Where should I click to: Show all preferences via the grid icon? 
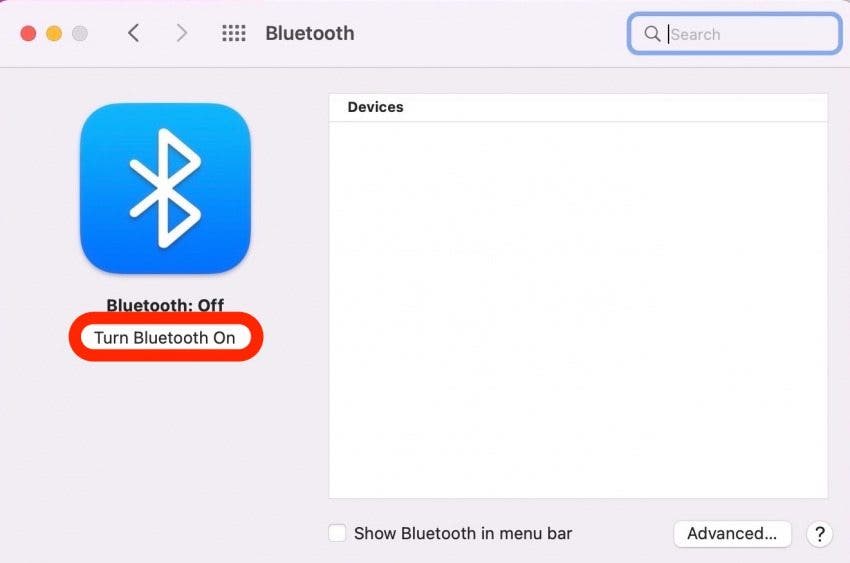[234, 33]
